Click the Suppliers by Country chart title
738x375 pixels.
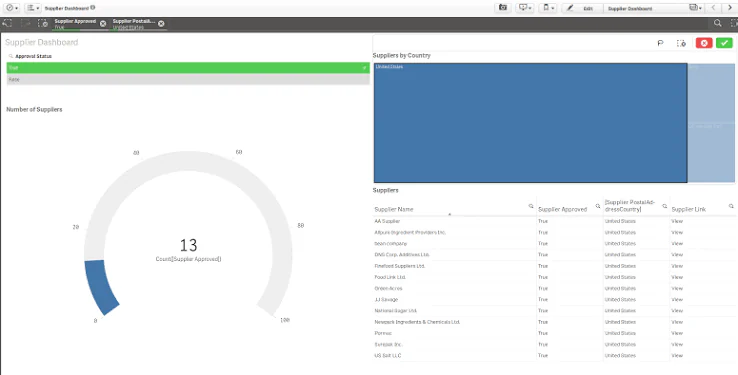[401, 56]
